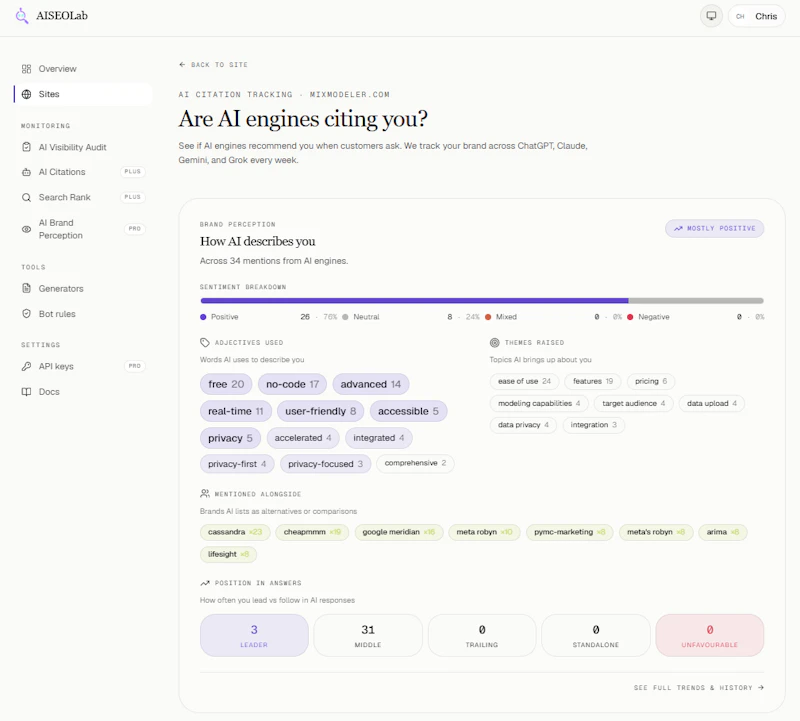800x721 pixels.
Task: Click the 'comprehensive 2' chip
Action: 415,463
